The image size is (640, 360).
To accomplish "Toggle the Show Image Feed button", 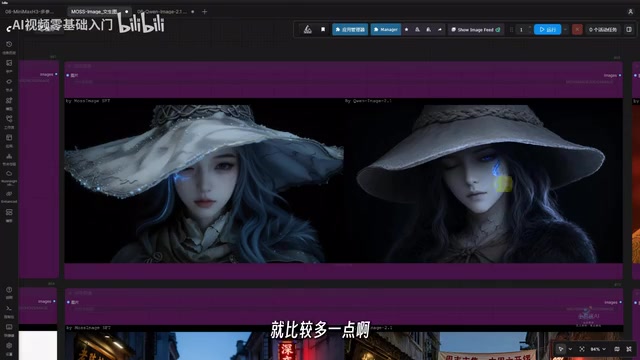I will [x=476, y=29].
